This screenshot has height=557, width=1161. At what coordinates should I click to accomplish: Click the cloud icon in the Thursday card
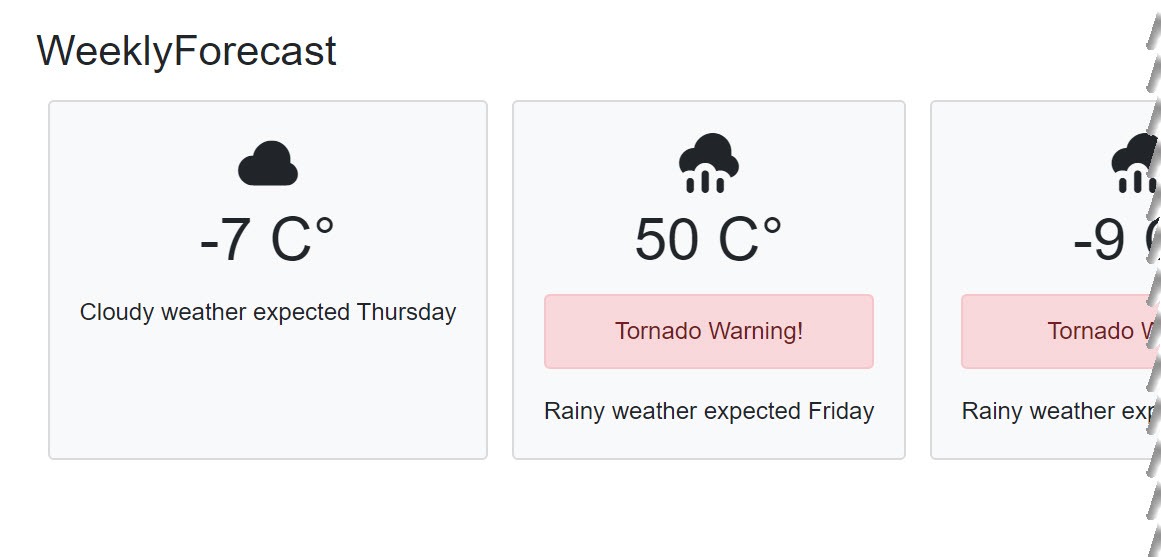[x=268, y=164]
